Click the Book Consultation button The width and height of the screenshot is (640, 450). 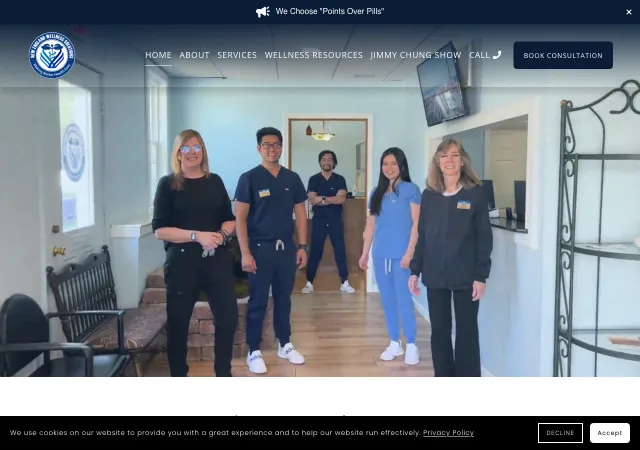563,55
